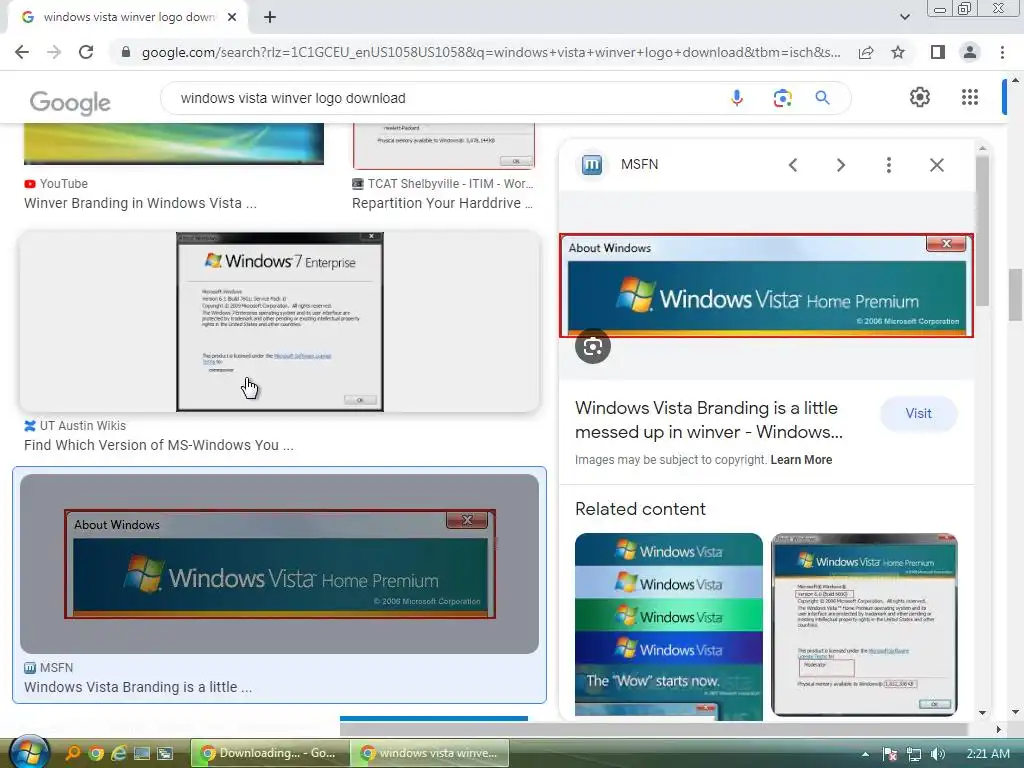Start a voice search with microphone
Screen dimensions: 1024x768
[737, 98]
